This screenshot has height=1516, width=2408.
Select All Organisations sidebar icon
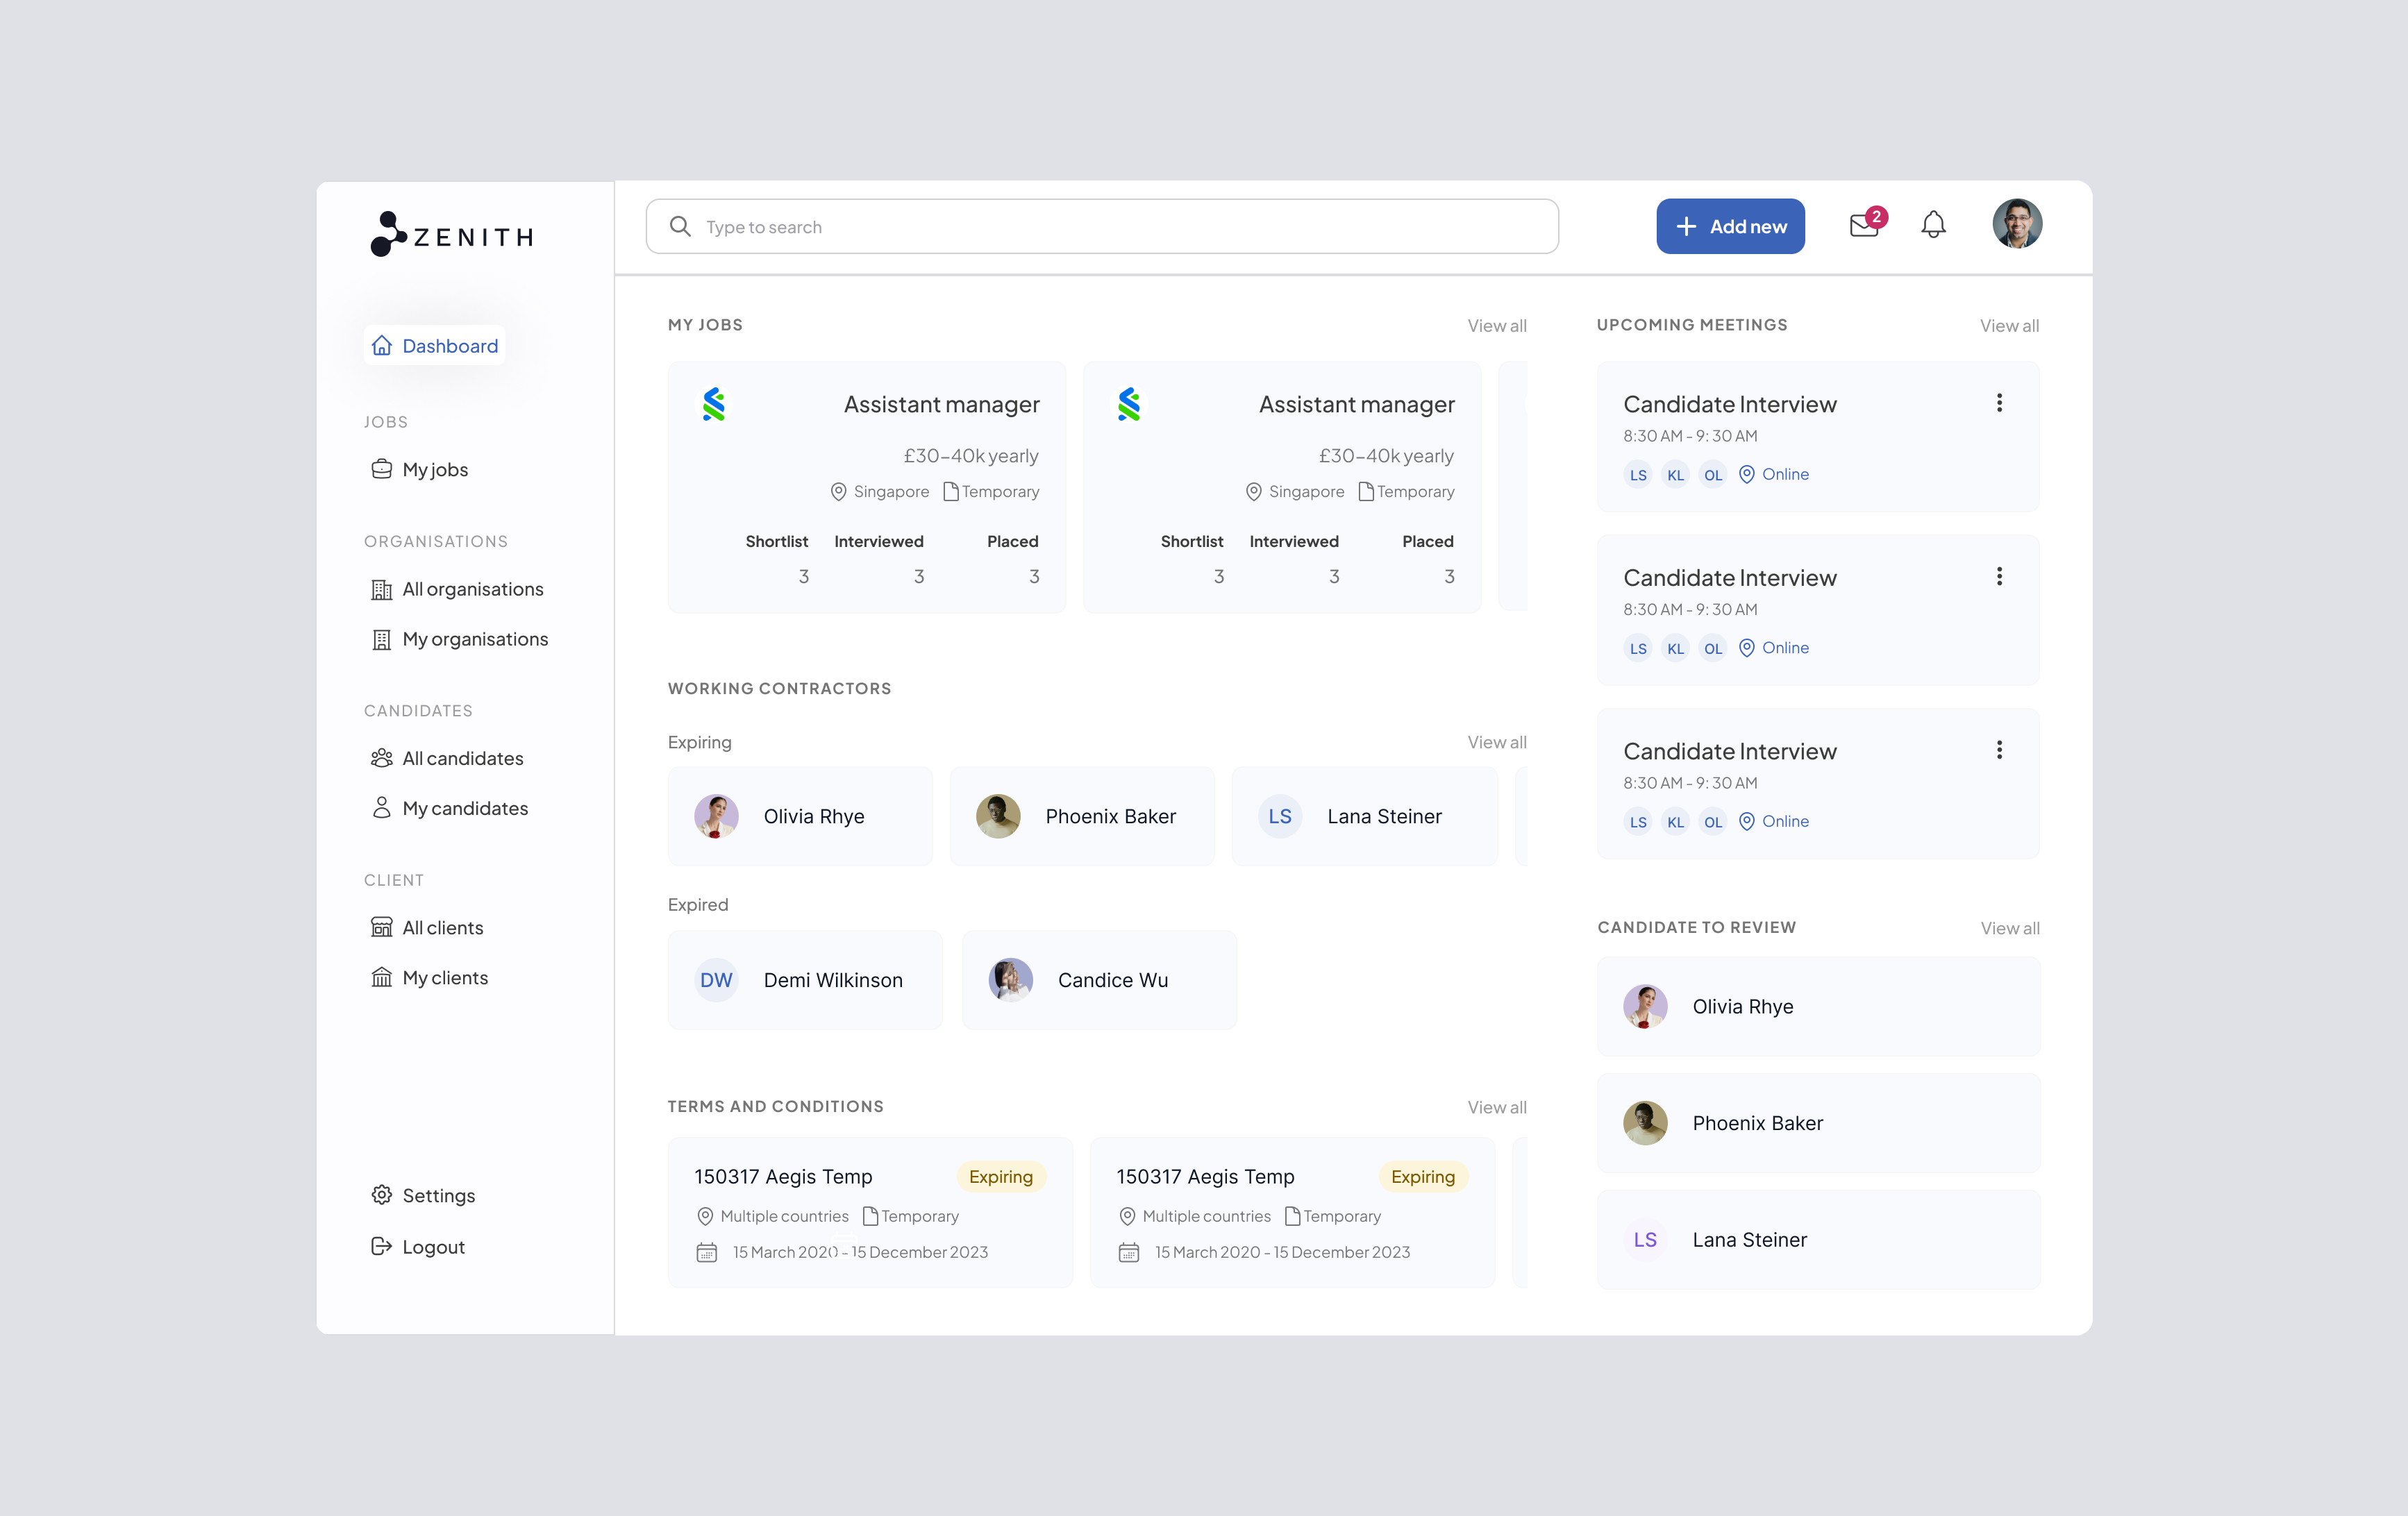coord(381,587)
